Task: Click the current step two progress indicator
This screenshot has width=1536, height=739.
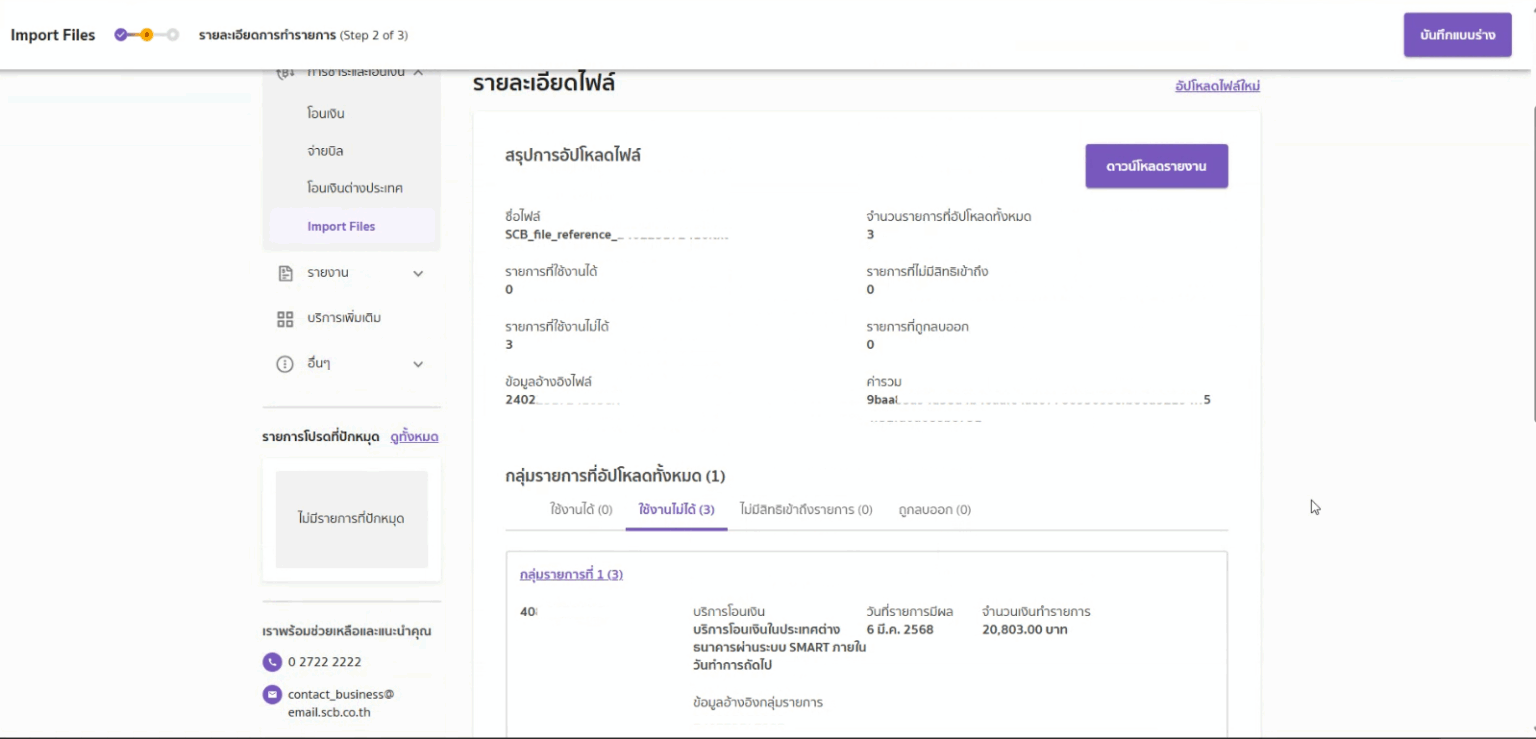Action: (146, 35)
